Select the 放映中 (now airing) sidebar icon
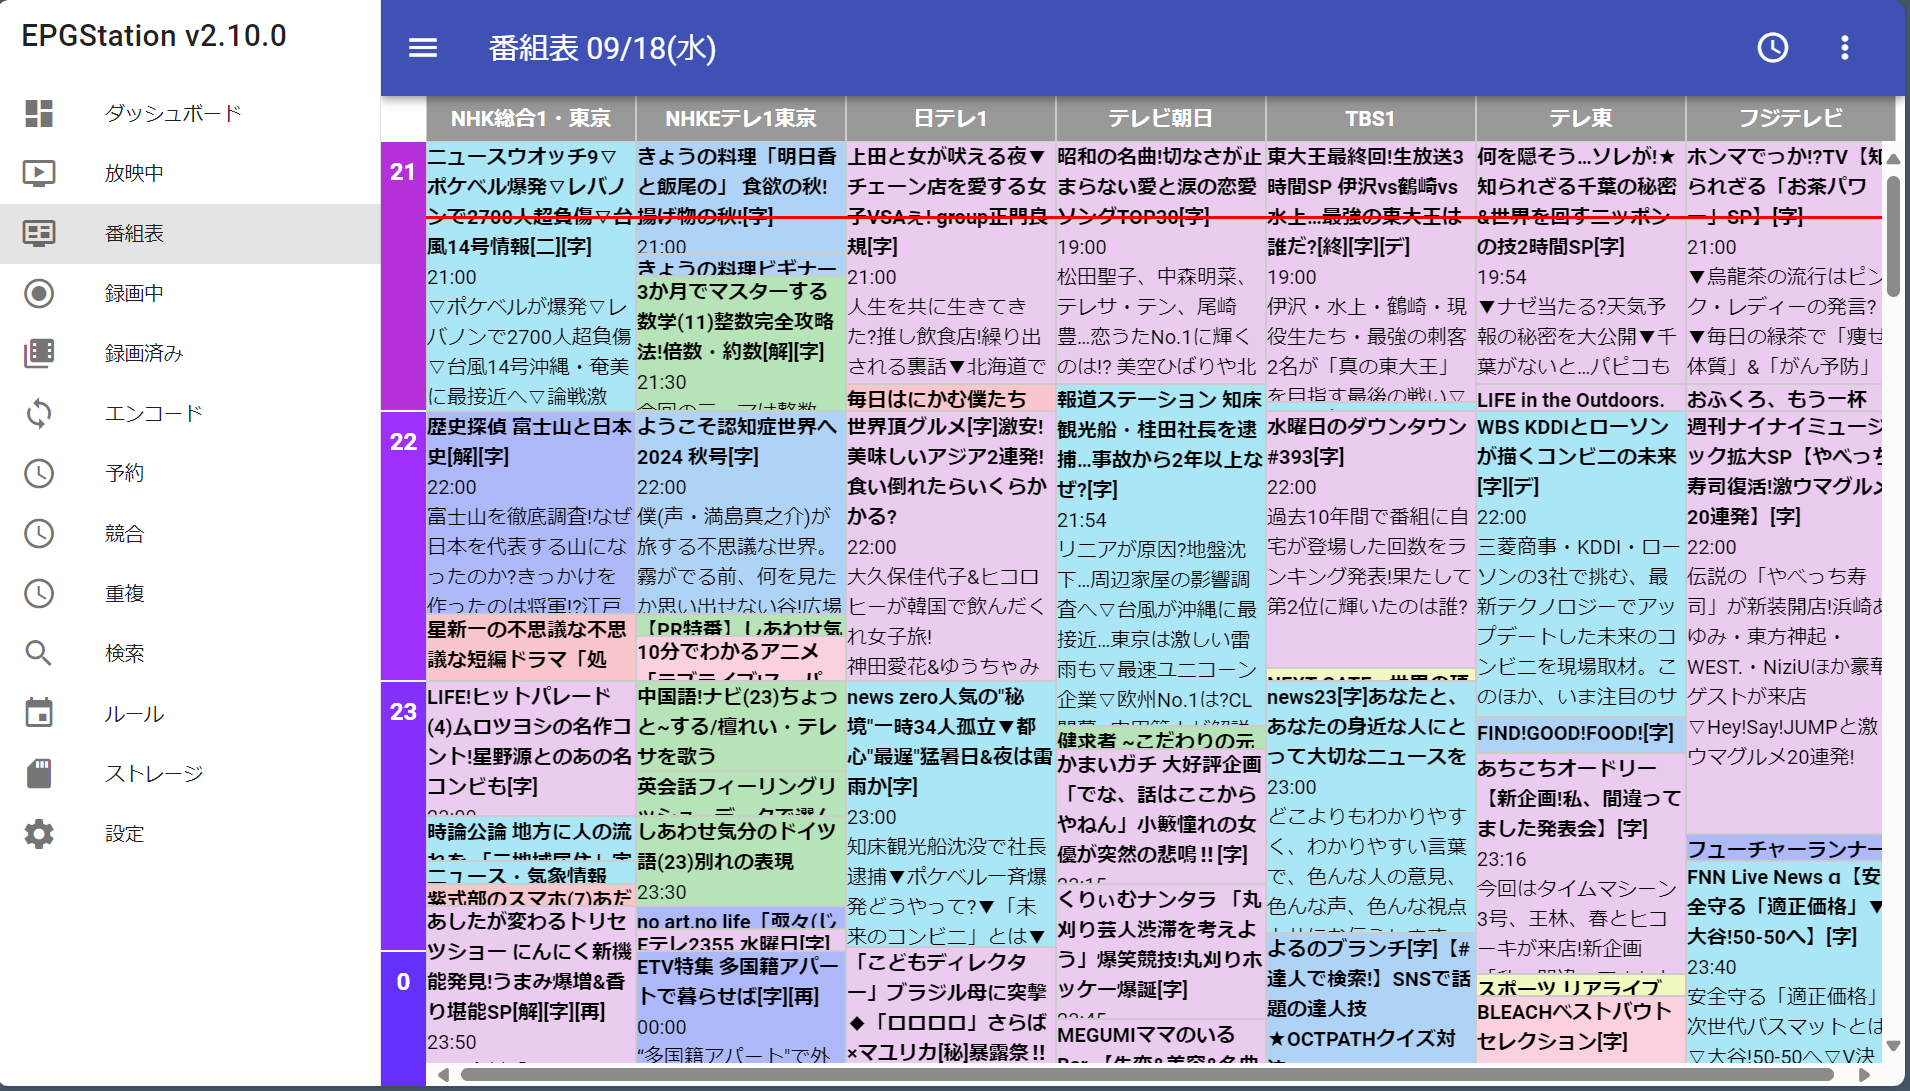1910x1091 pixels. [x=40, y=173]
